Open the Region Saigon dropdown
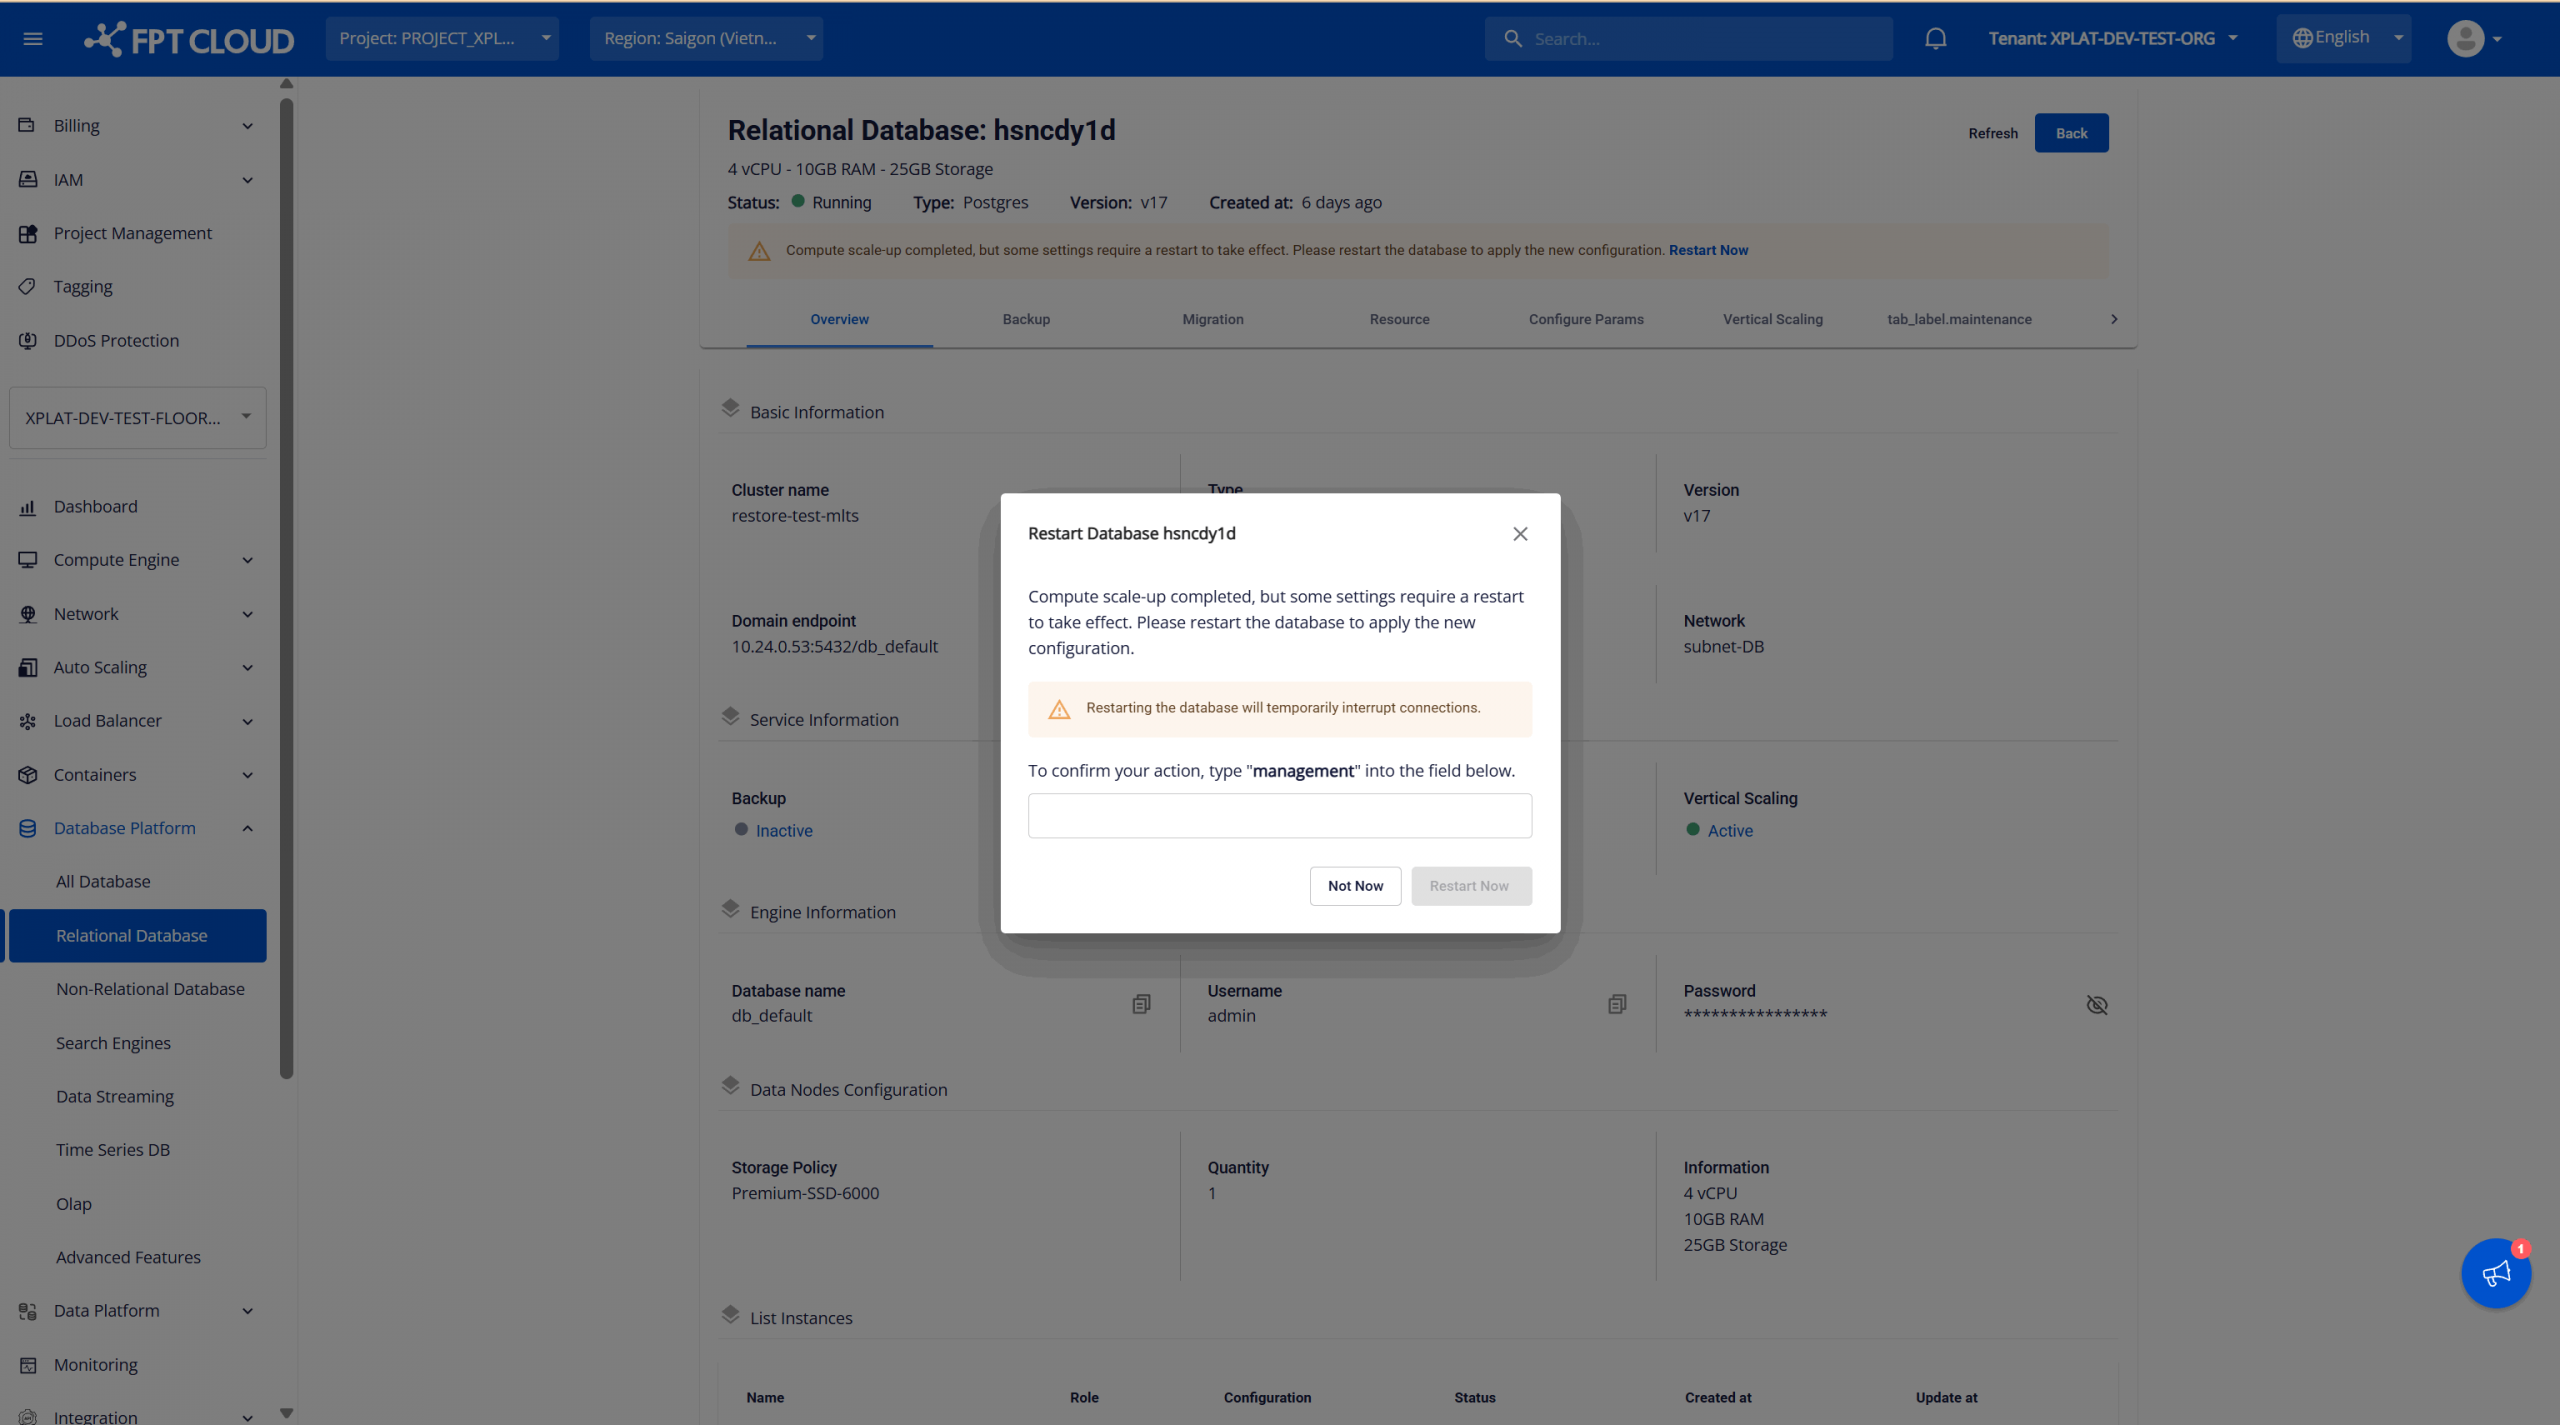Screen dimensions: 2560x1425 coord(706,39)
